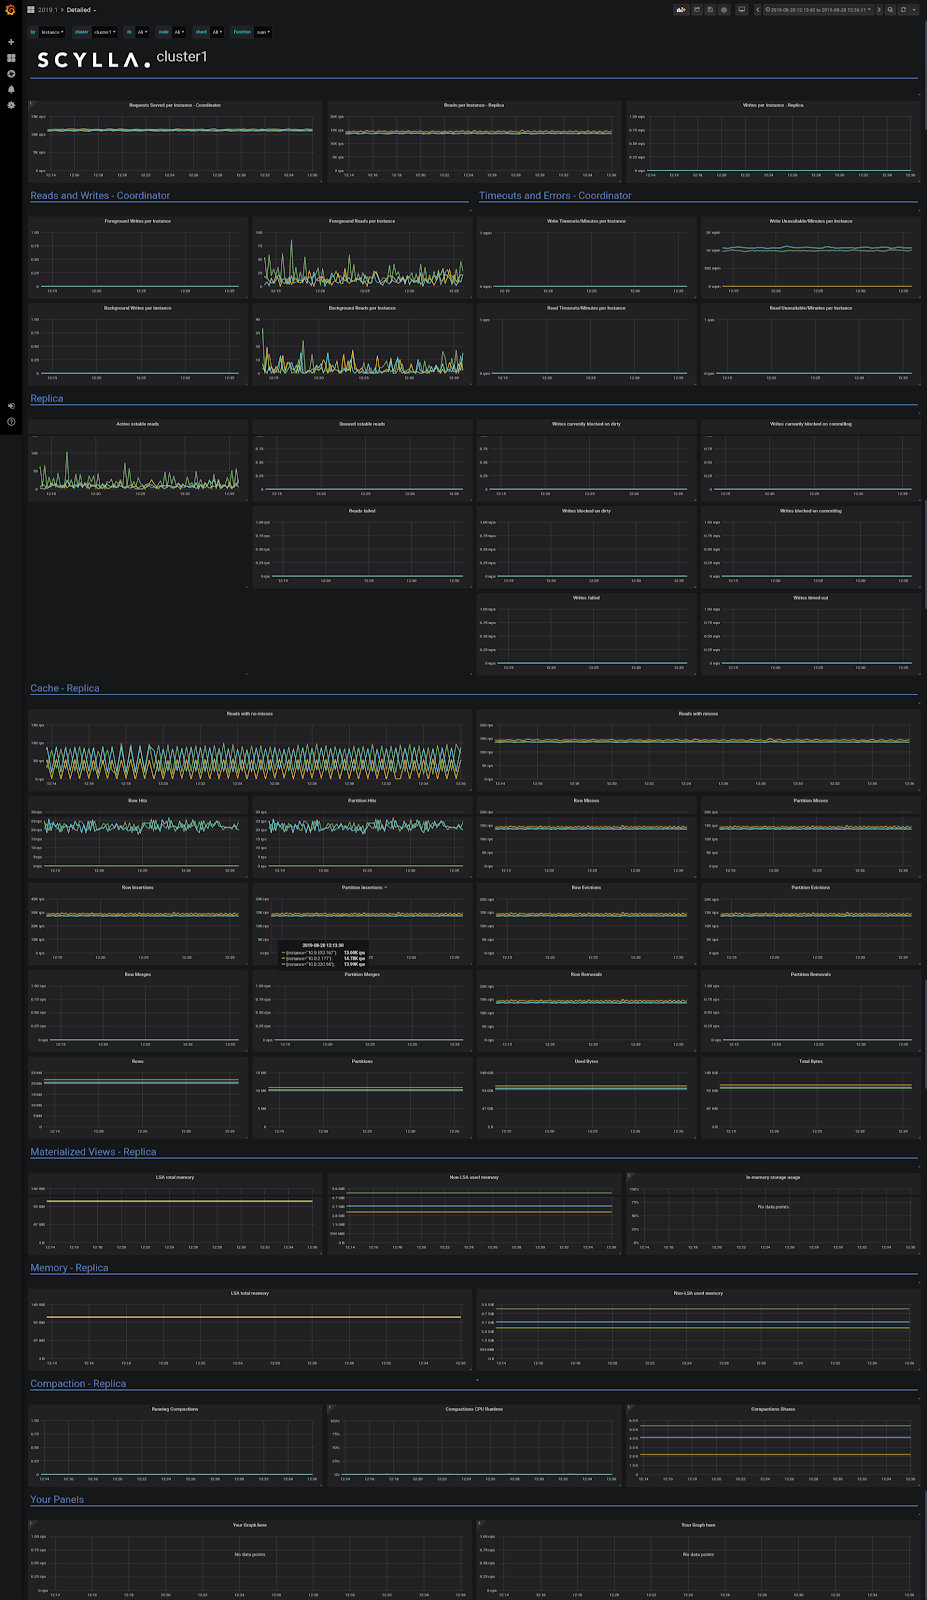The image size is (927, 1600).
Task: Click the zoom out time range icon
Action: click(891, 10)
